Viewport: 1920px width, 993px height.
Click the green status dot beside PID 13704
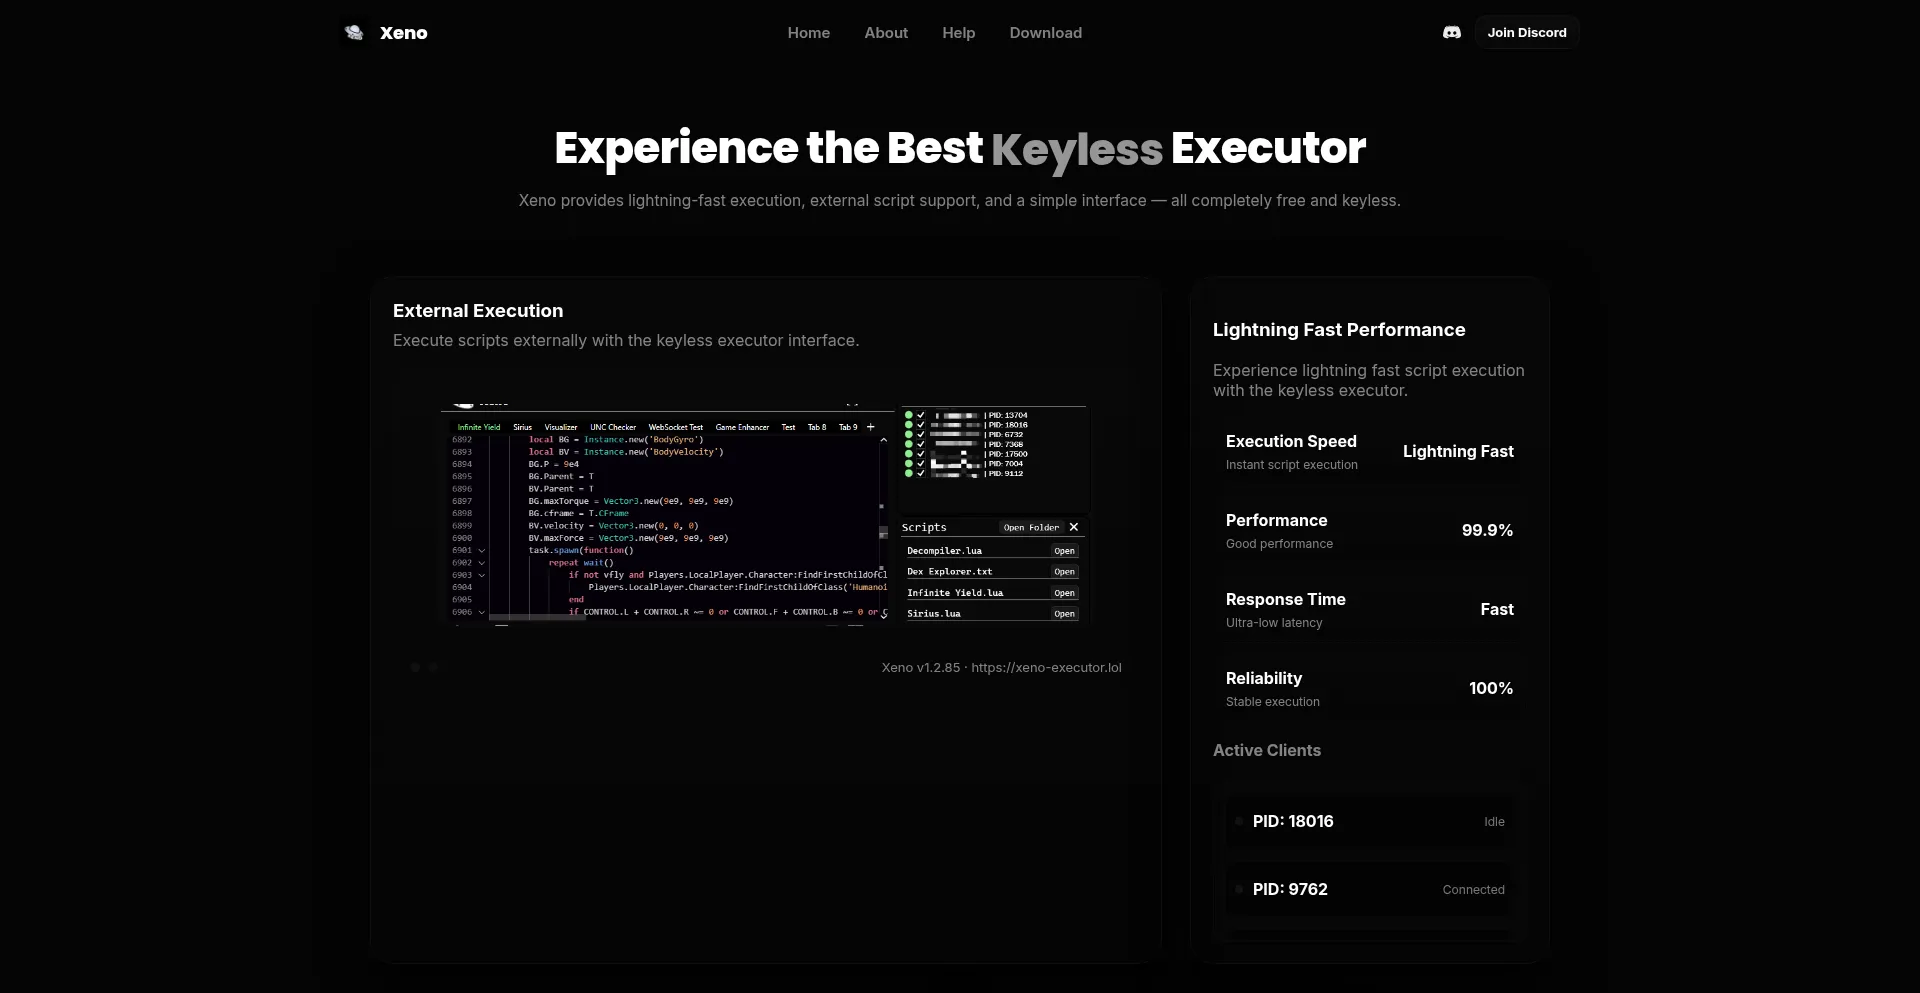tap(909, 415)
